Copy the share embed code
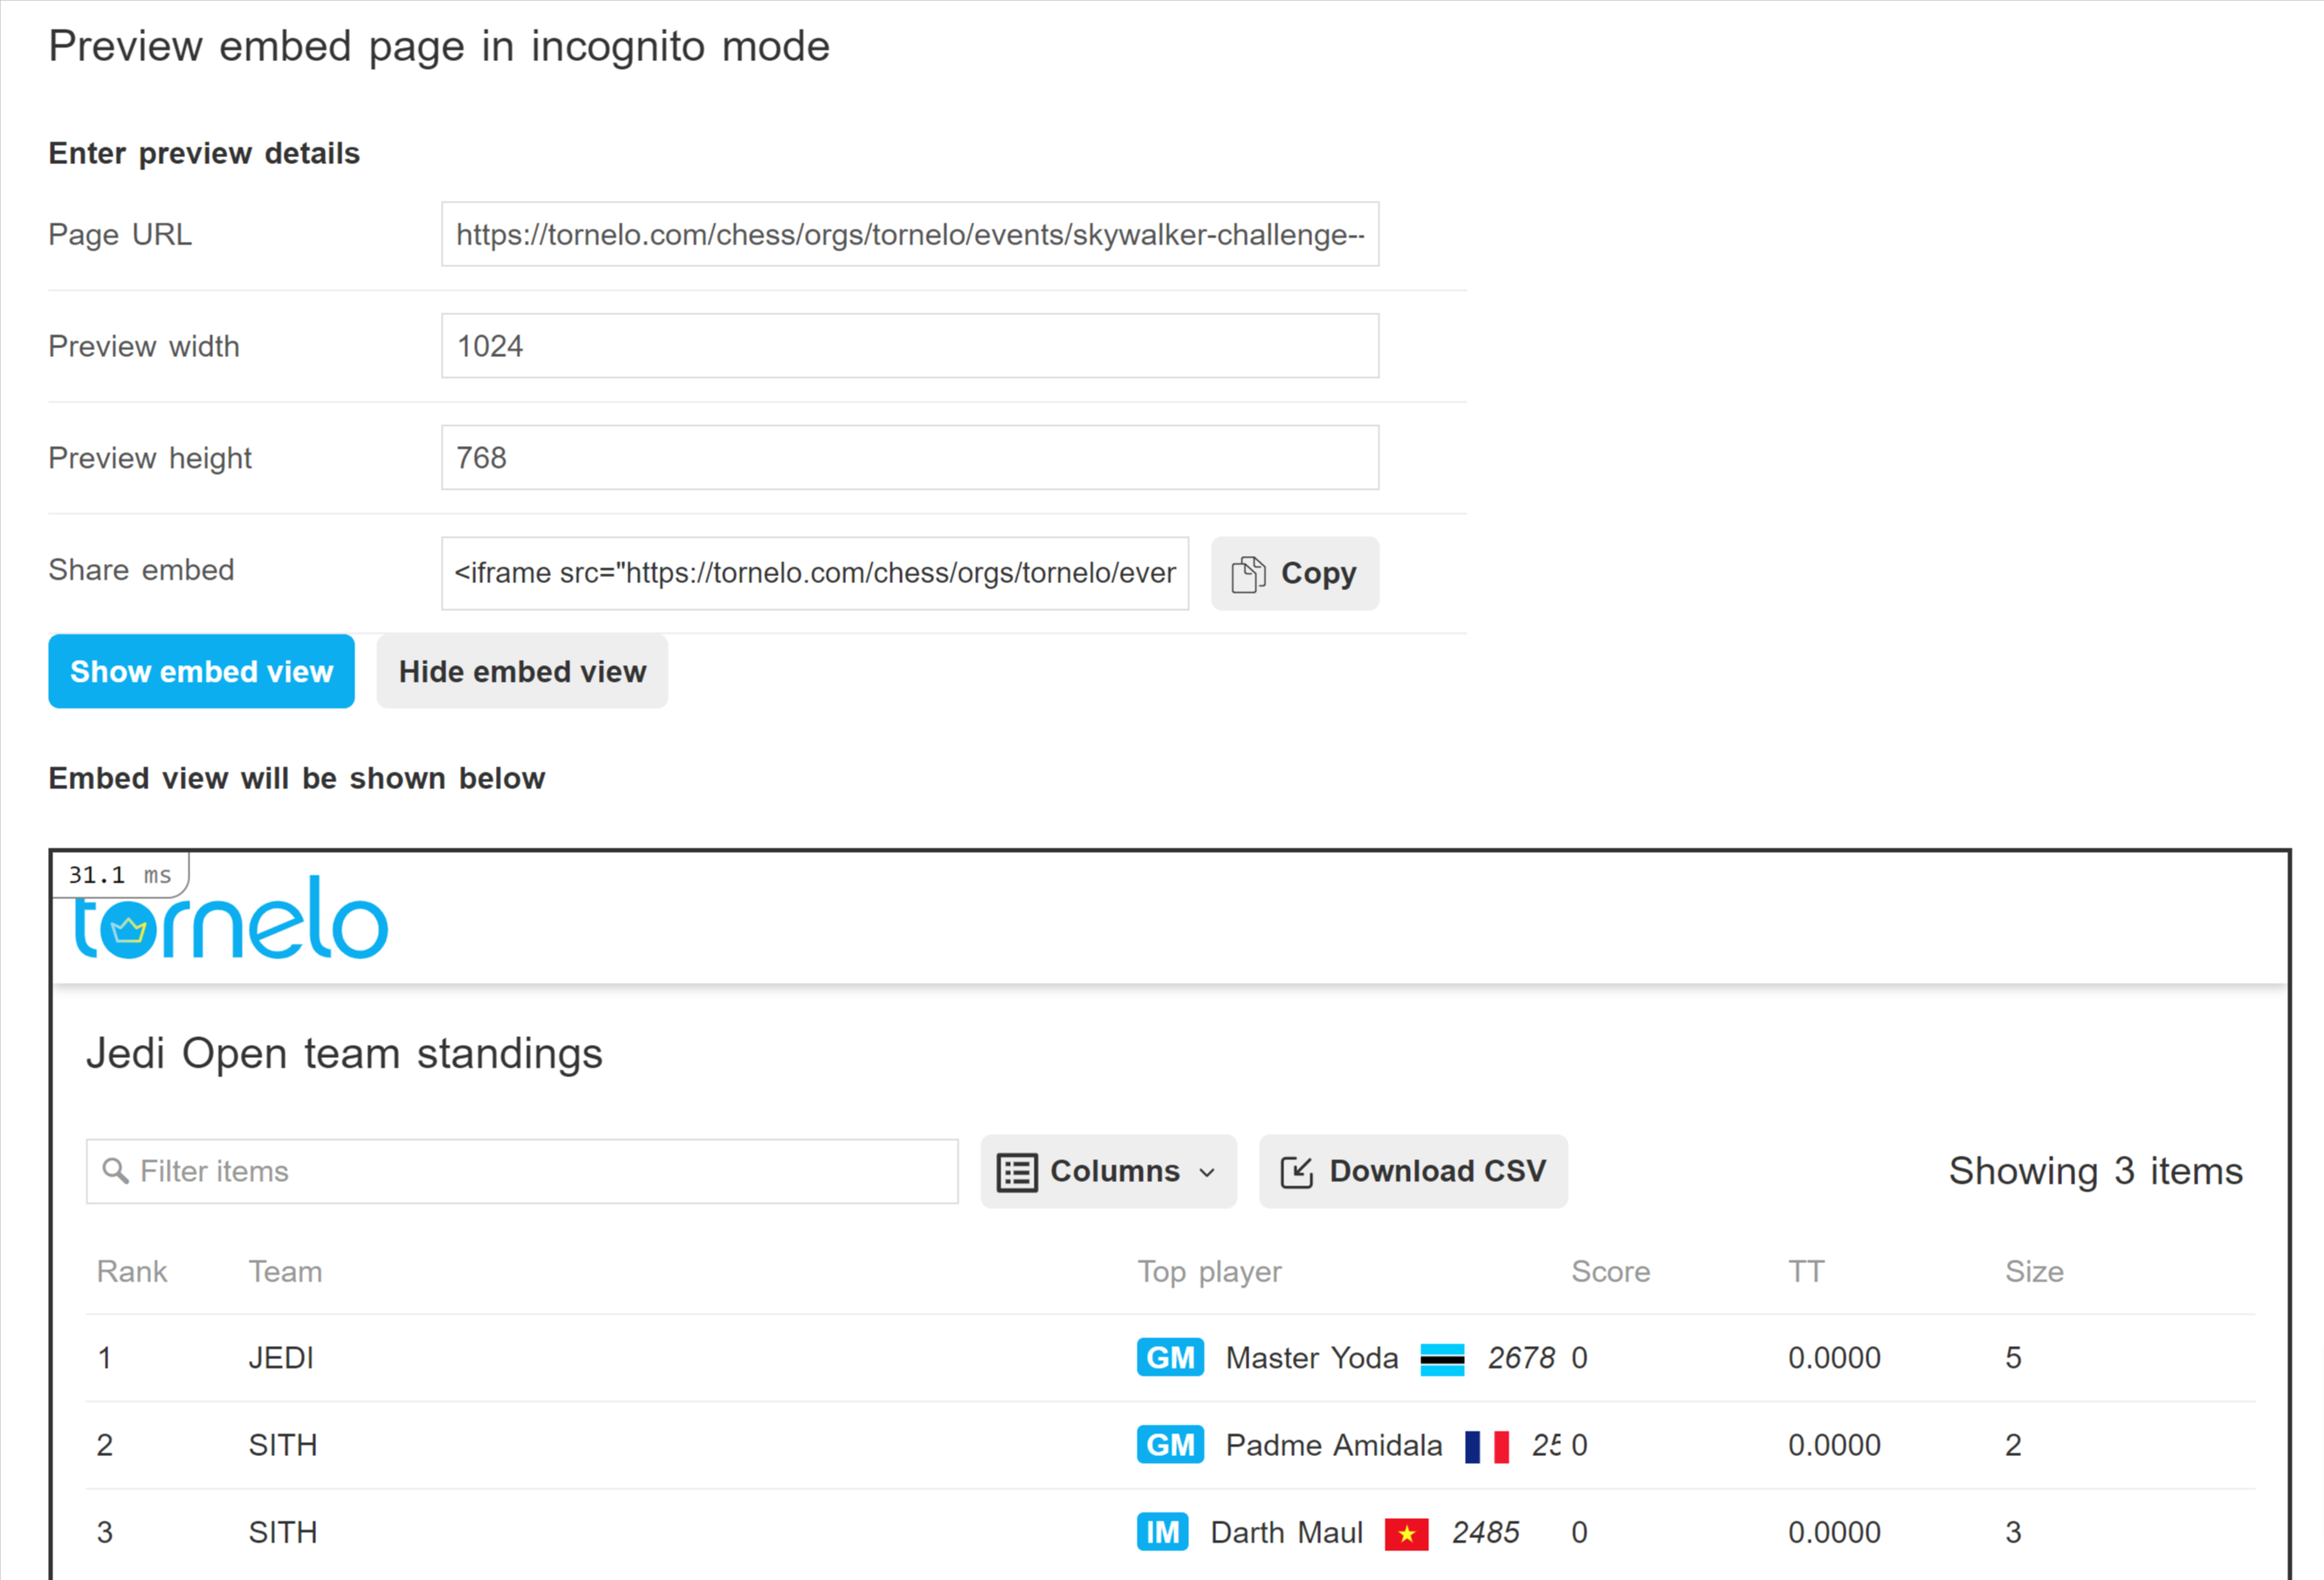The width and height of the screenshot is (2324, 1580). pos(1295,573)
